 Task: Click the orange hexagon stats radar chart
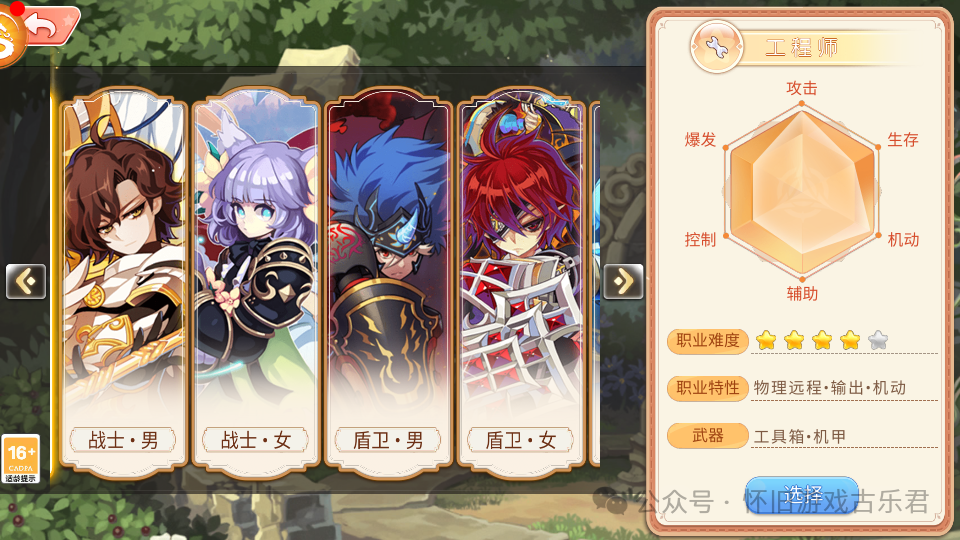pyautogui.click(x=802, y=190)
